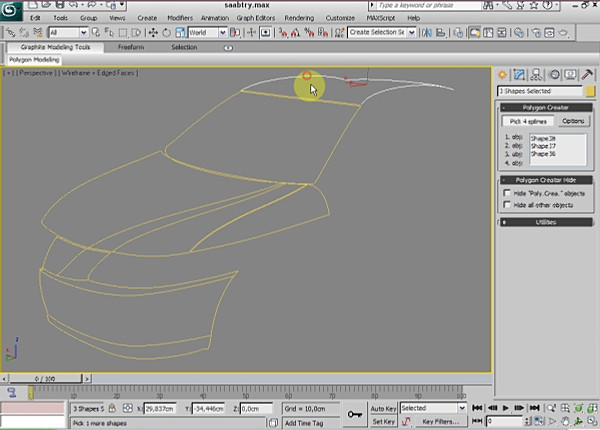The width and height of the screenshot is (600, 430).
Task: Switch to the Freeform ribbon tab
Action: tap(131, 47)
